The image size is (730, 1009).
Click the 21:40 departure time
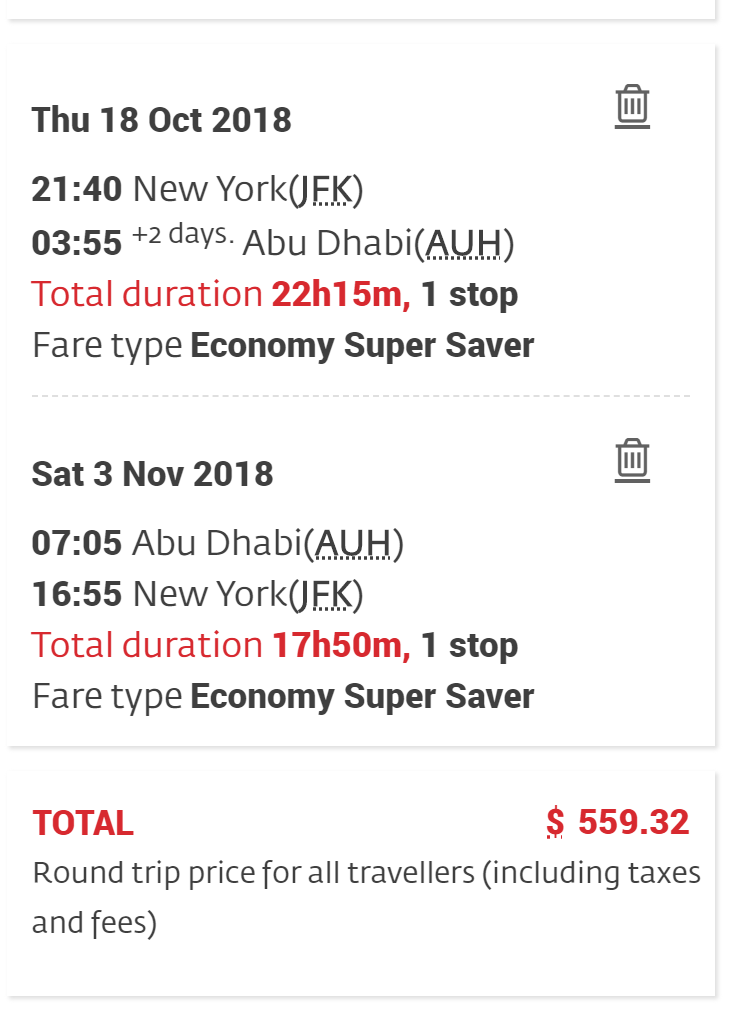[x=77, y=189]
